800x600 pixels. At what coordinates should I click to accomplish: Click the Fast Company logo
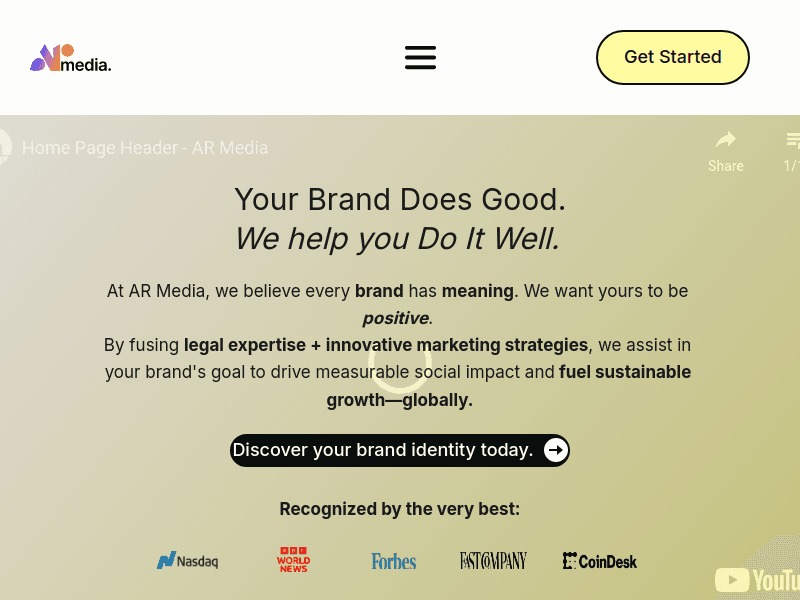493,561
